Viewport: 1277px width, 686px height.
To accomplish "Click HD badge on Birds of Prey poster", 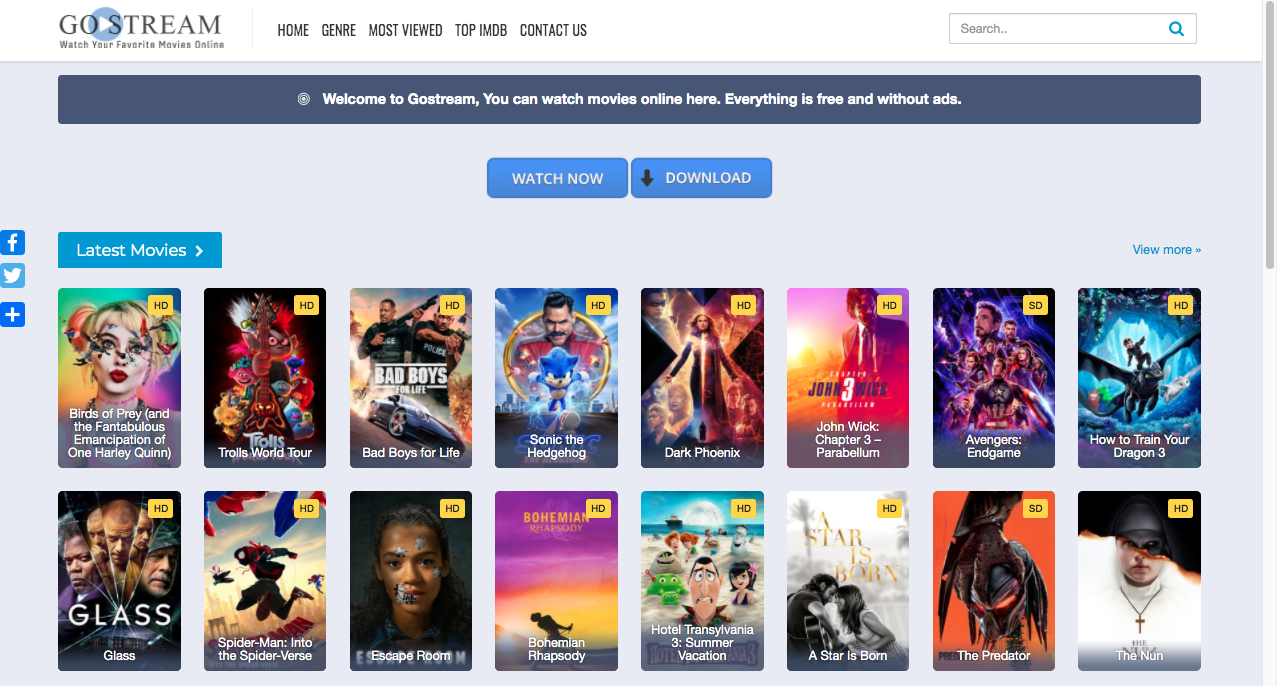I will (x=160, y=305).
